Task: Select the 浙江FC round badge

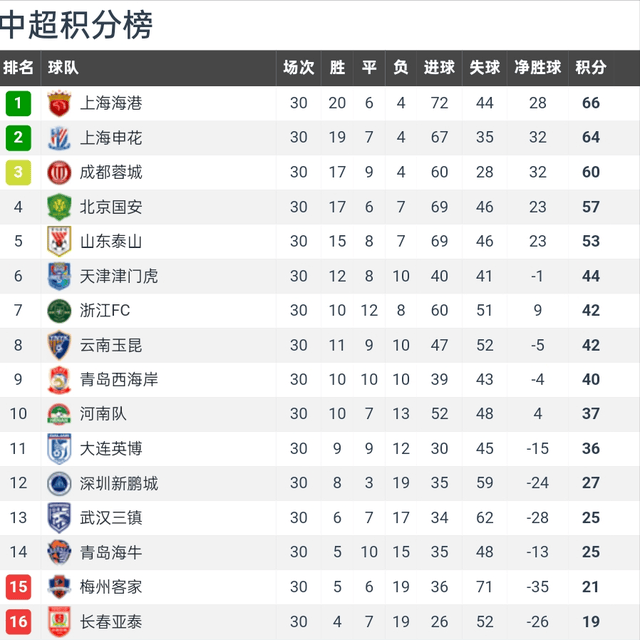Action: pos(59,311)
